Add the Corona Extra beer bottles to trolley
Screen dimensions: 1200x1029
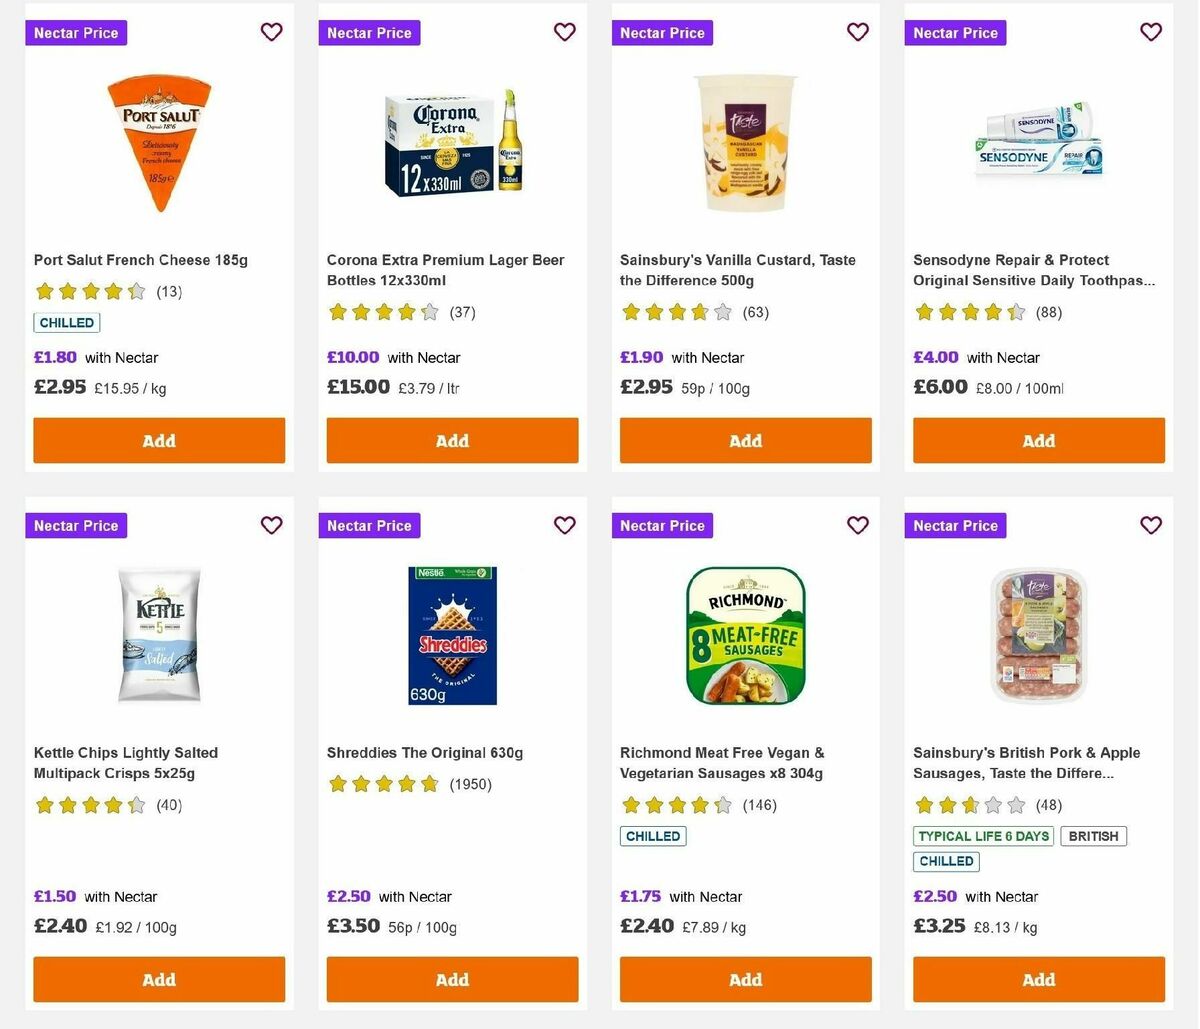click(x=452, y=440)
